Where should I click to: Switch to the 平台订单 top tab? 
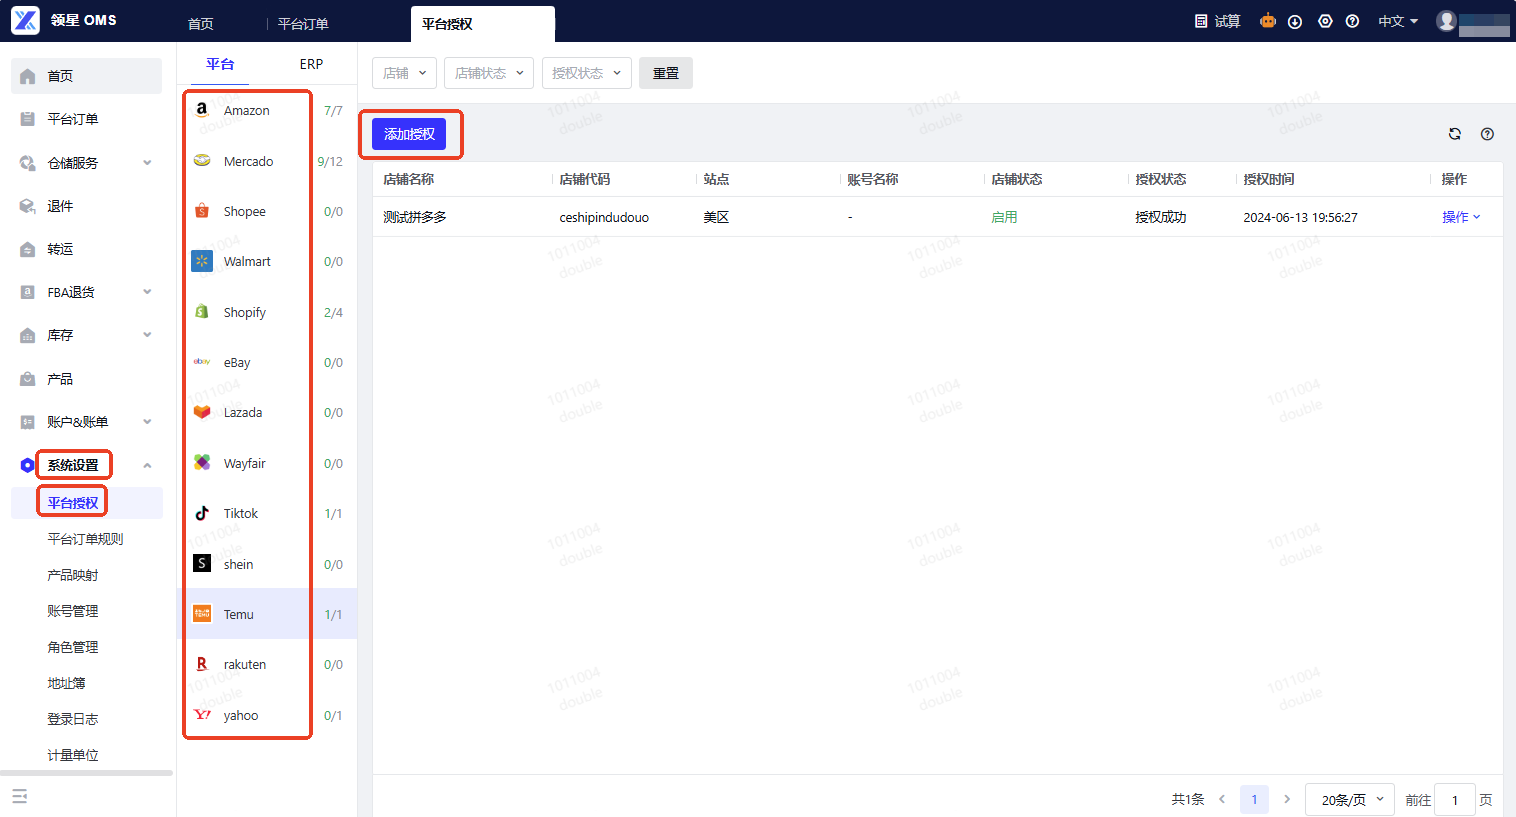click(303, 24)
